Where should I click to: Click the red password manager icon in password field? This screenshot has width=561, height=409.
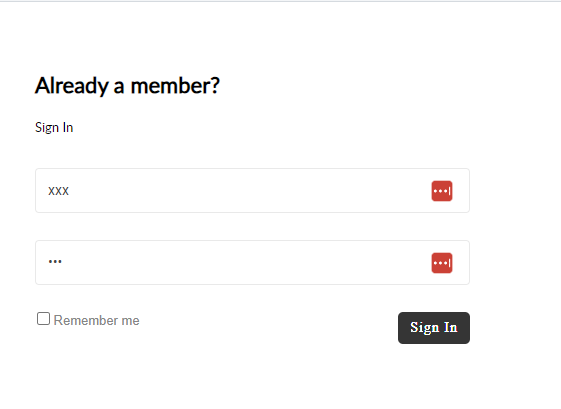442,263
